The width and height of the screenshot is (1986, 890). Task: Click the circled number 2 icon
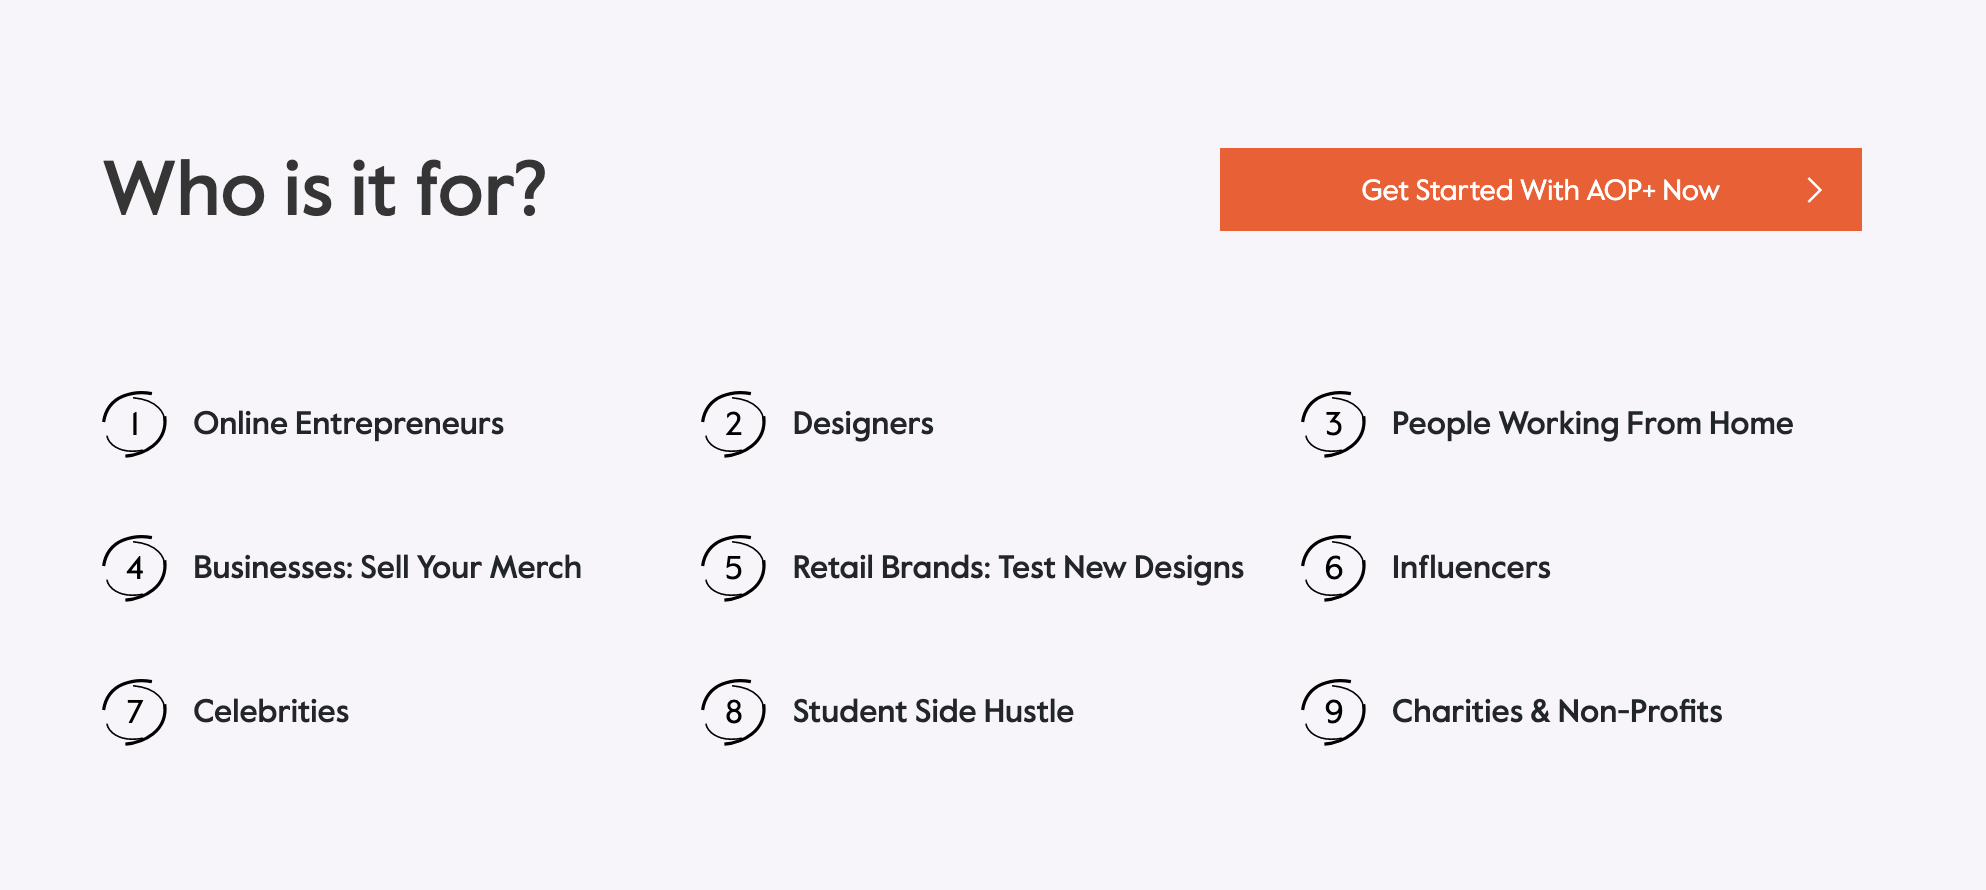pyautogui.click(x=733, y=424)
